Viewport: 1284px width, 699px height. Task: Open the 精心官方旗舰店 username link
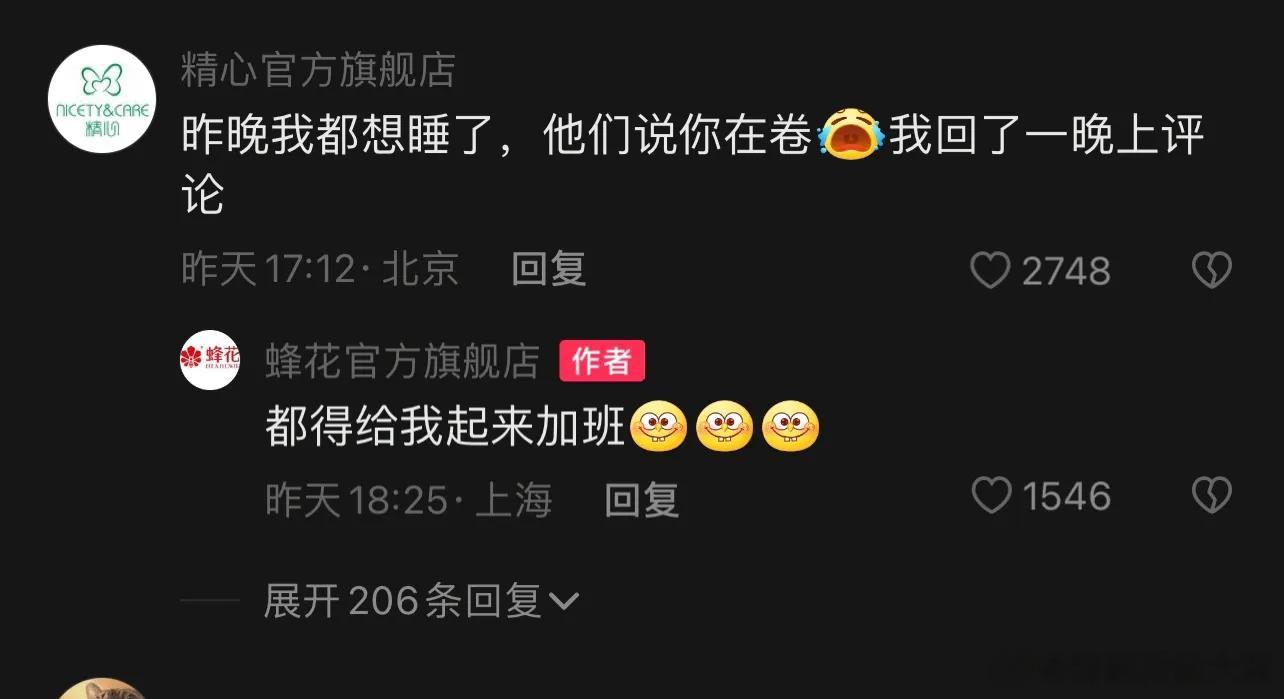pyautogui.click(x=318, y=70)
